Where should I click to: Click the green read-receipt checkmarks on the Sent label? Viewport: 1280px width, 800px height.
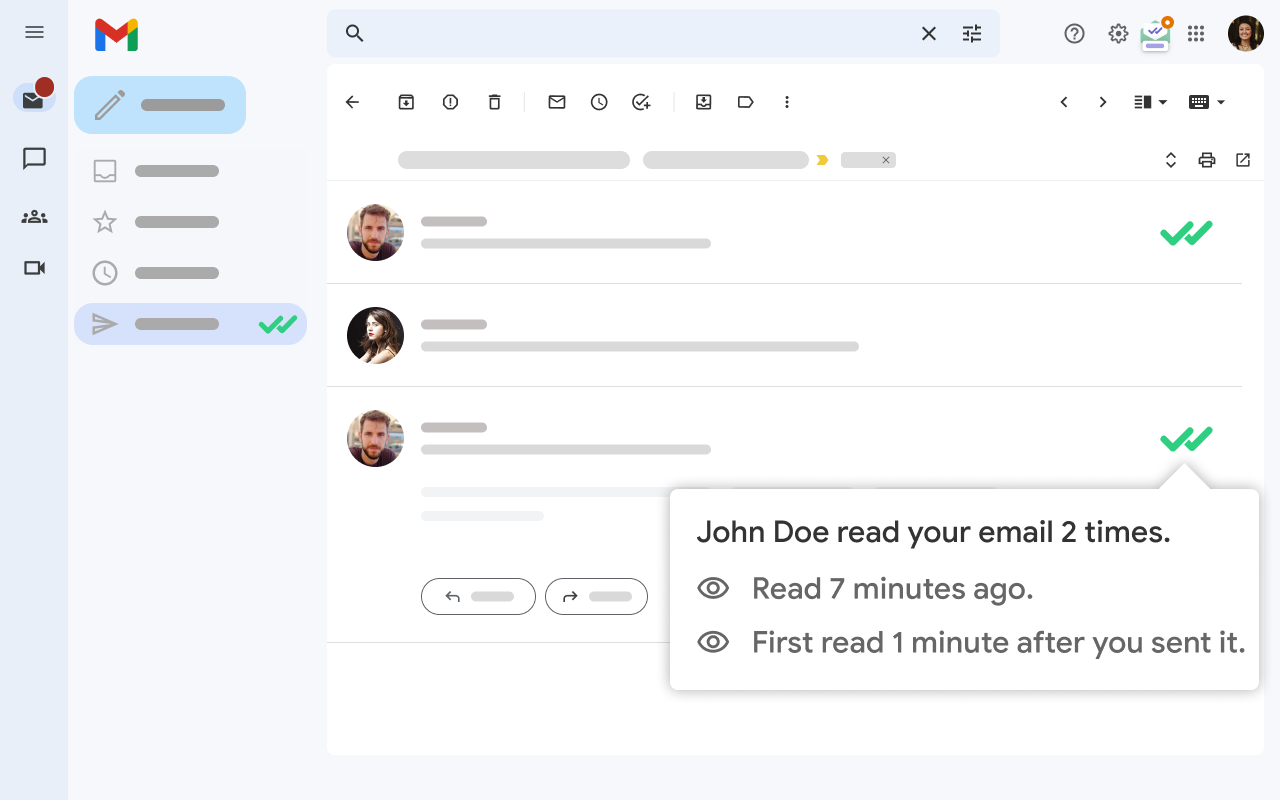click(279, 323)
